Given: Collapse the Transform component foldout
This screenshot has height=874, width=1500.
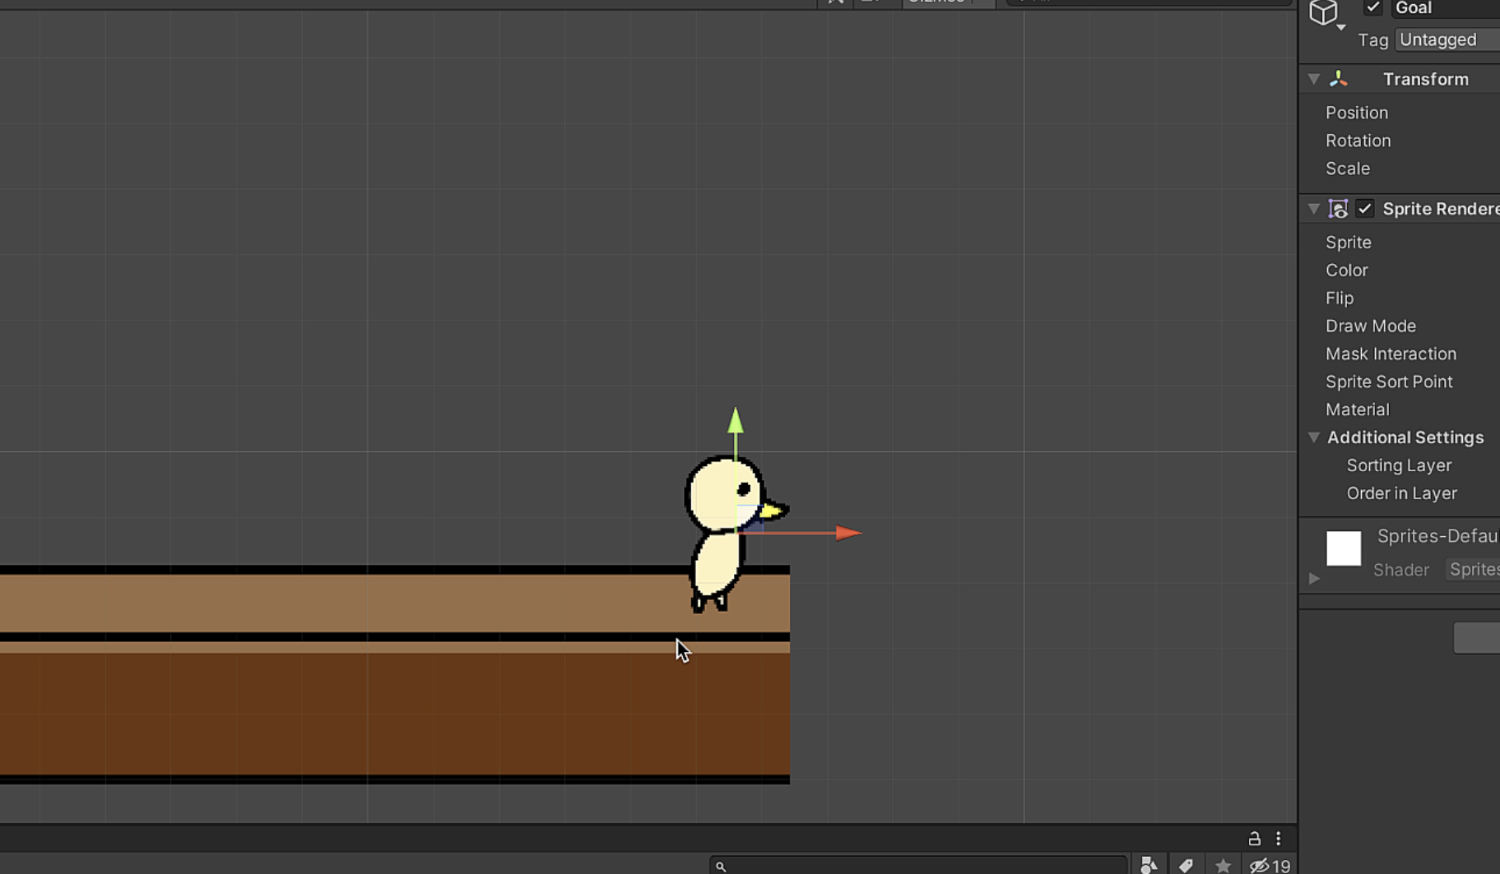Looking at the screenshot, I should 1314,79.
